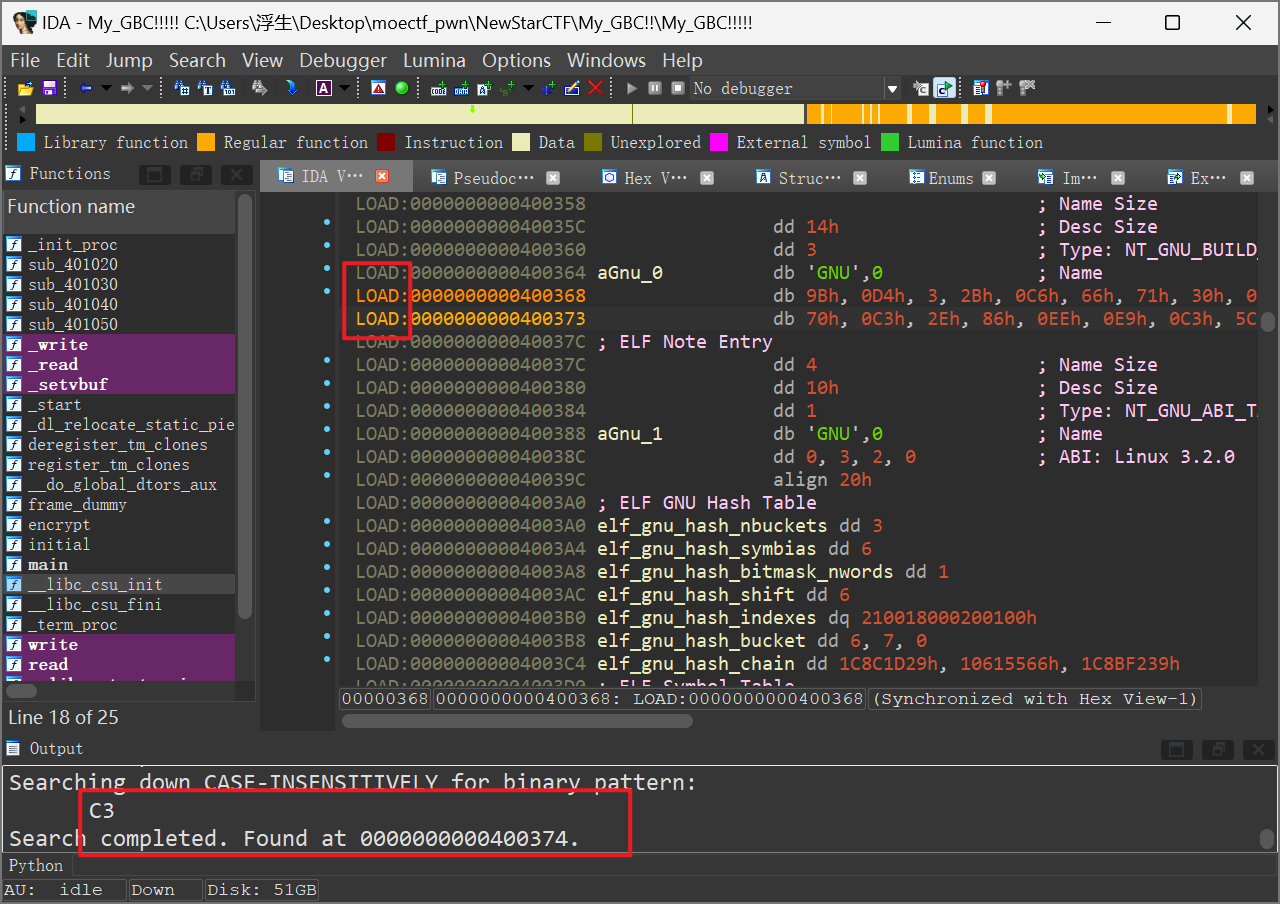Select 'encrypt' in the Functions list
The width and height of the screenshot is (1280, 904).
click(x=59, y=524)
